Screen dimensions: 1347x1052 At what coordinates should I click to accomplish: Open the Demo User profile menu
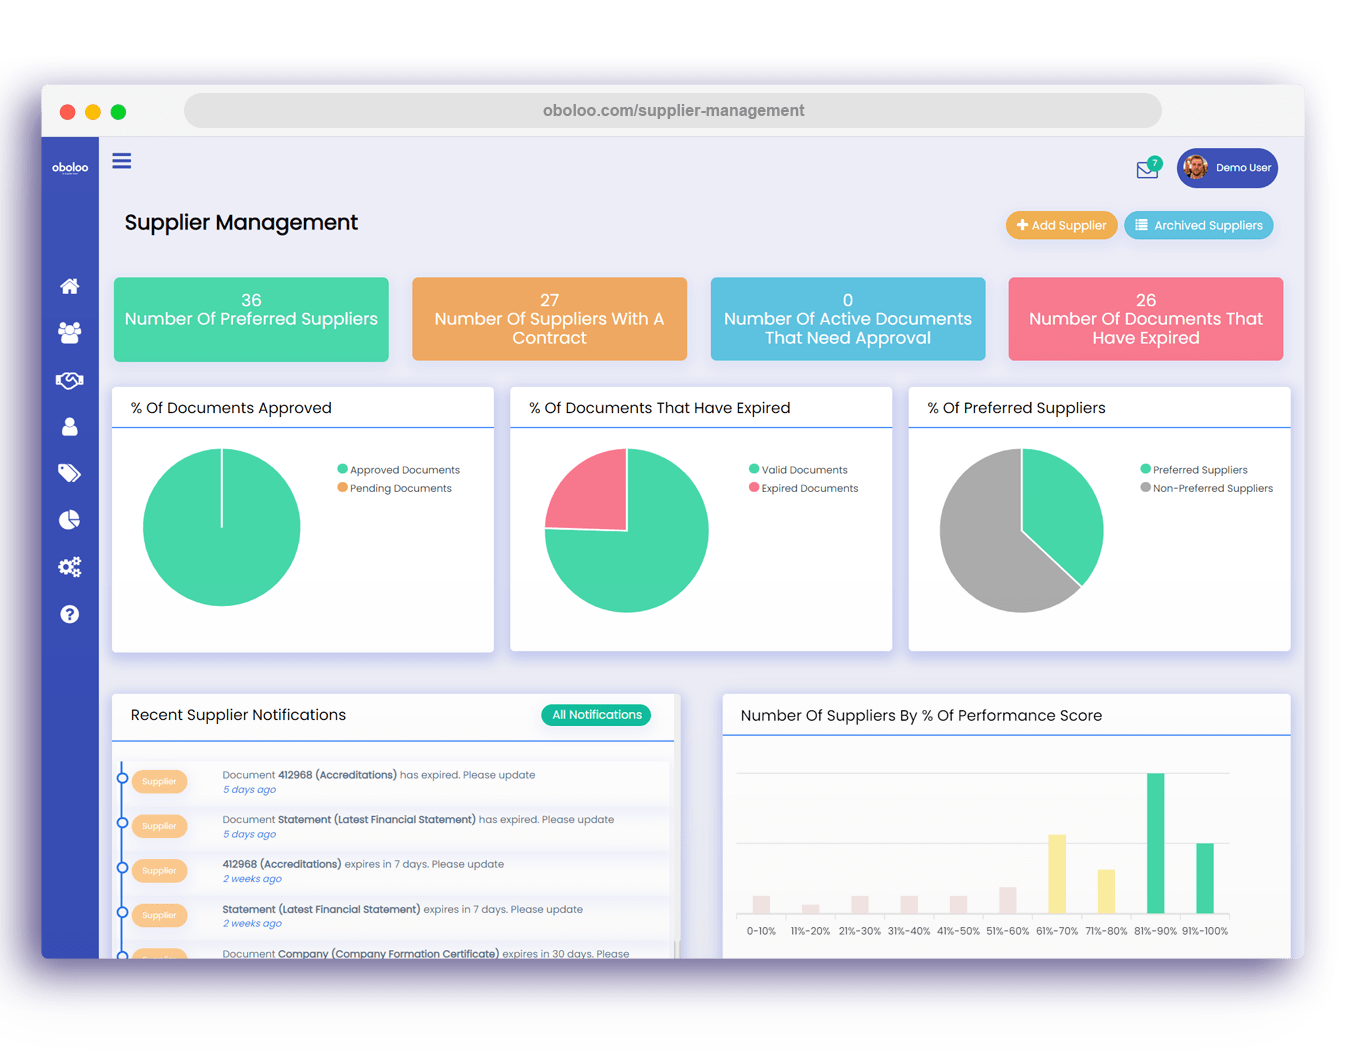[1227, 168]
